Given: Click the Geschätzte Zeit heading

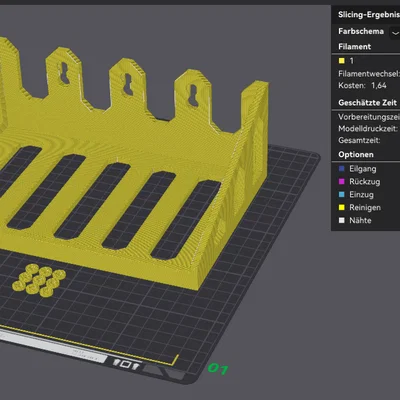Looking at the screenshot, I should point(367,103).
